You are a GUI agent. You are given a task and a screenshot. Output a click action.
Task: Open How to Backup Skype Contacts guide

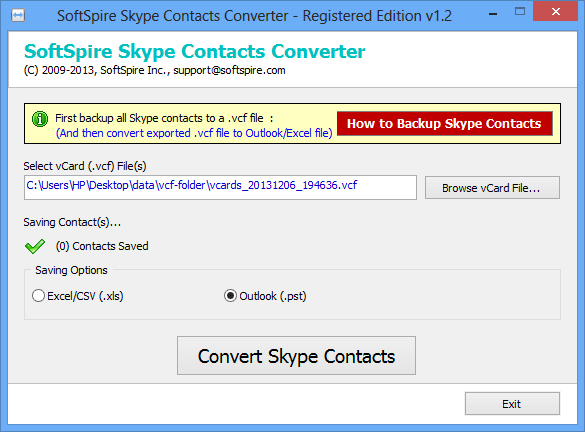coord(444,123)
